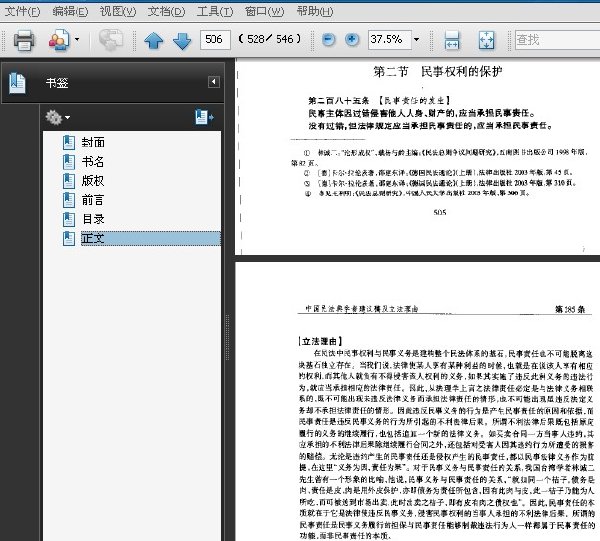Go to next page with down arrow
This screenshot has width=600, height=541.
tap(182, 40)
